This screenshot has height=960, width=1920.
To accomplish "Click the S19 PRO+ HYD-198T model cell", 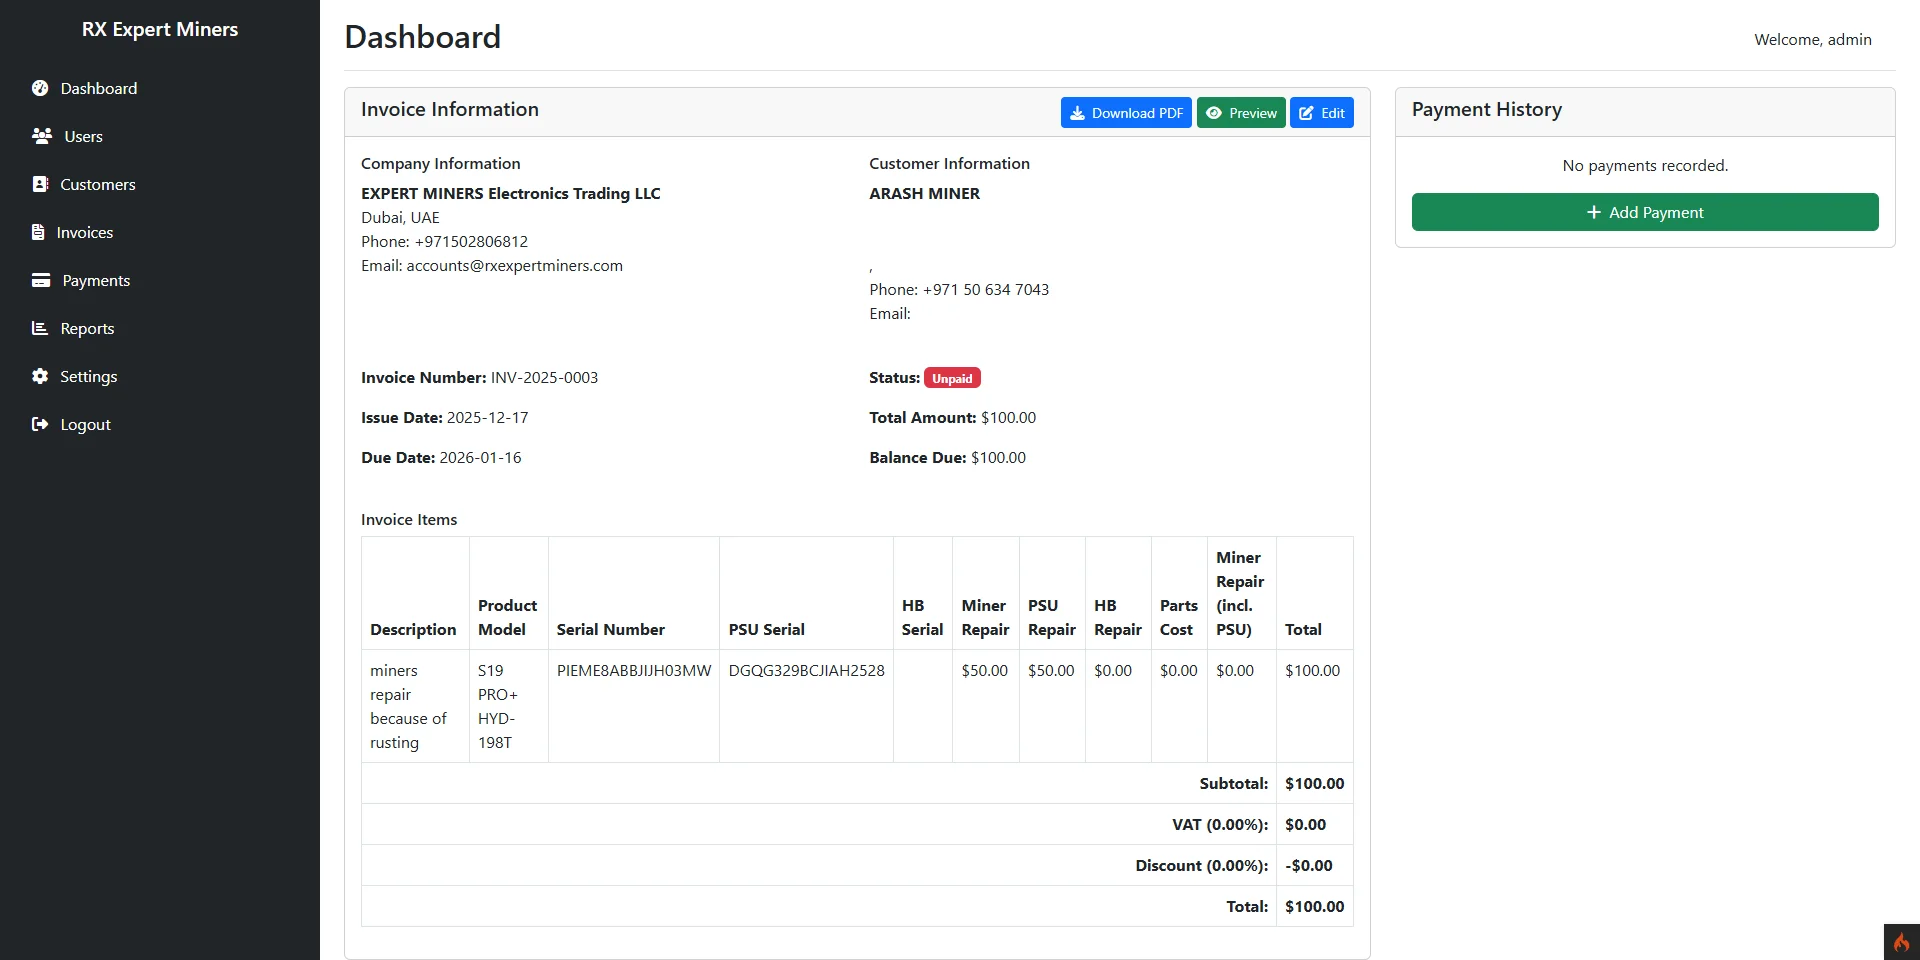I will tap(509, 706).
